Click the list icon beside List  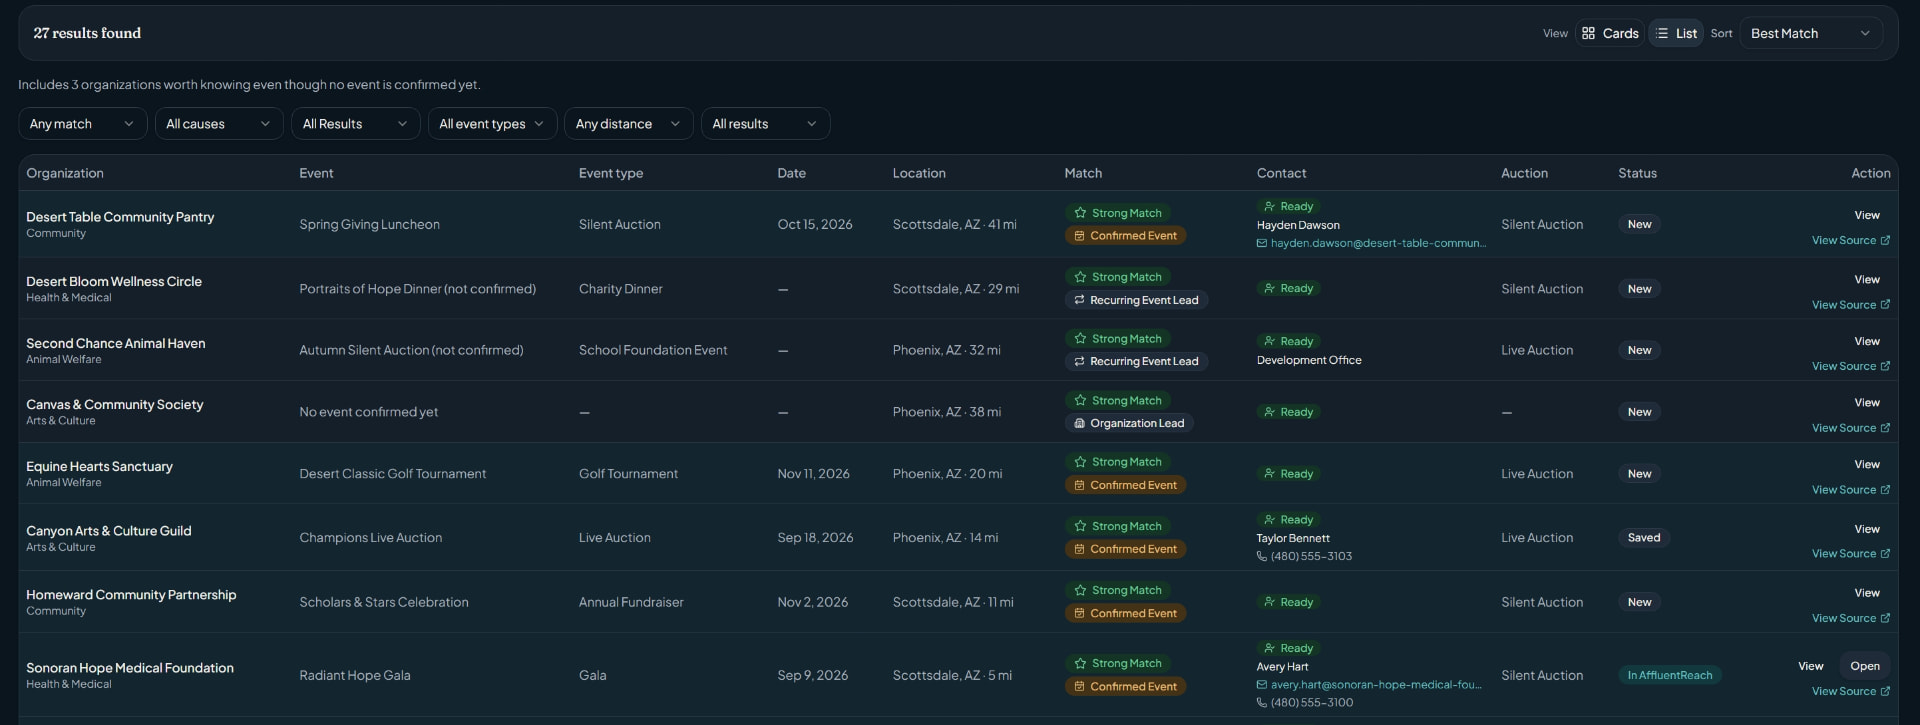[x=1662, y=33]
